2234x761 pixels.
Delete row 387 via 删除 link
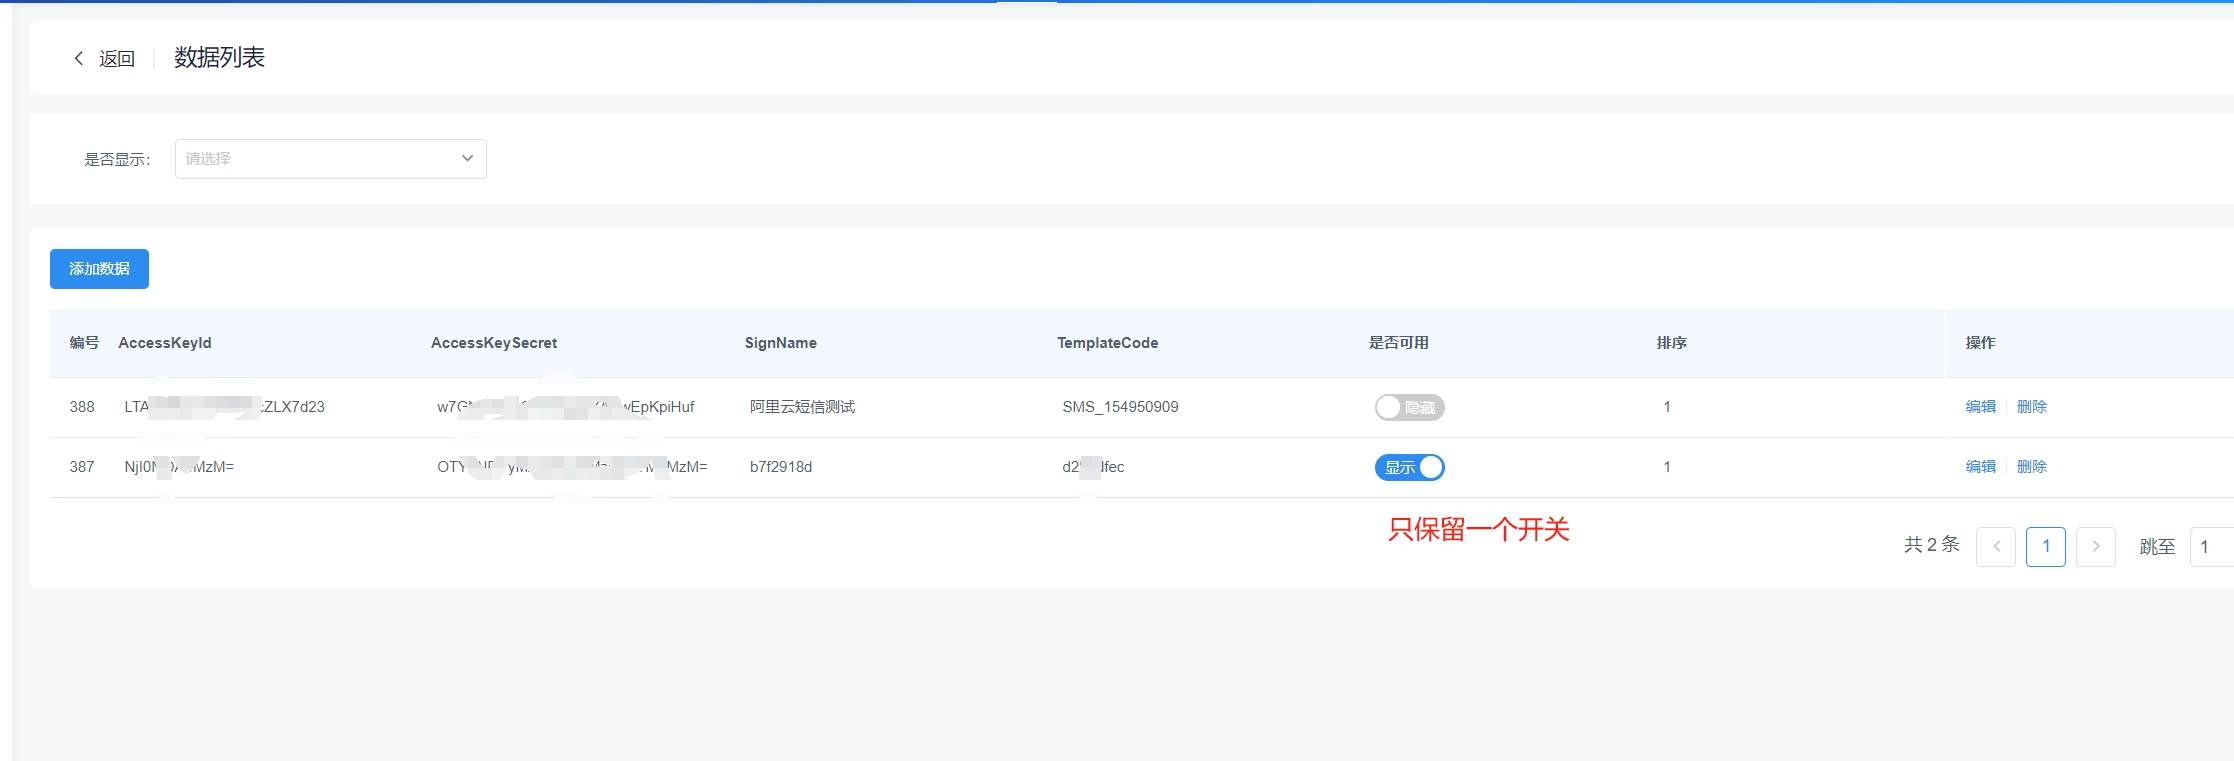coord(2031,467)
